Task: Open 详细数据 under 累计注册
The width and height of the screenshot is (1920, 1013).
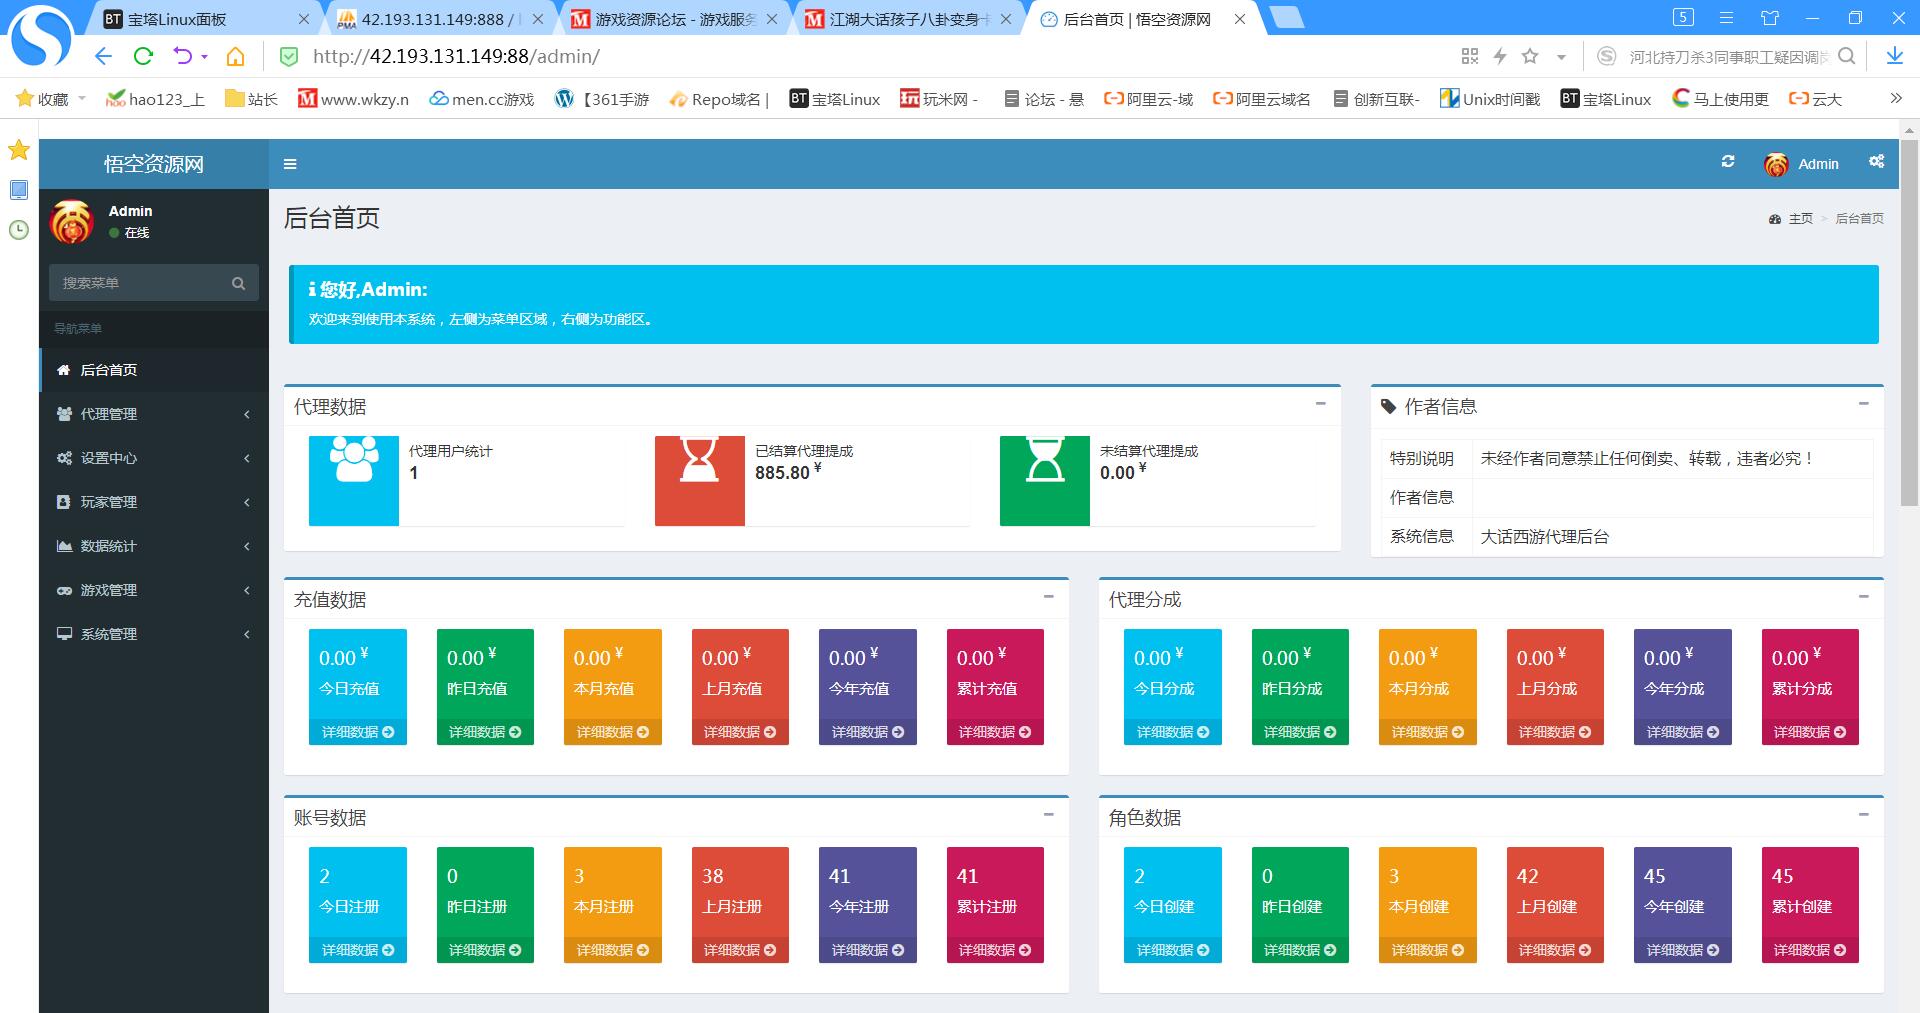Action: 994,950
